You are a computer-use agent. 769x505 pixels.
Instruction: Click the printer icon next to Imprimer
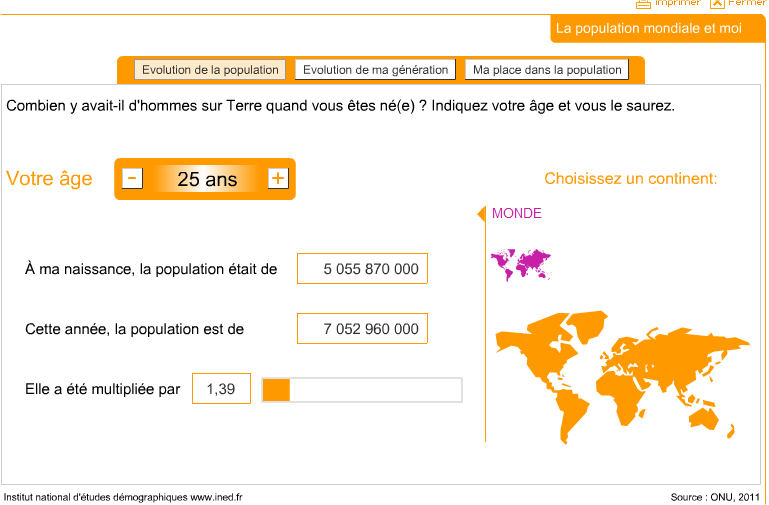[643, 4]
